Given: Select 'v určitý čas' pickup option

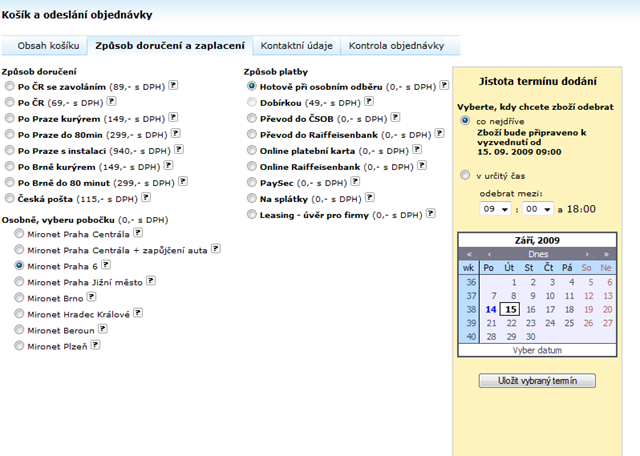Looking at the screenshot, I should (x=465, y=175).
